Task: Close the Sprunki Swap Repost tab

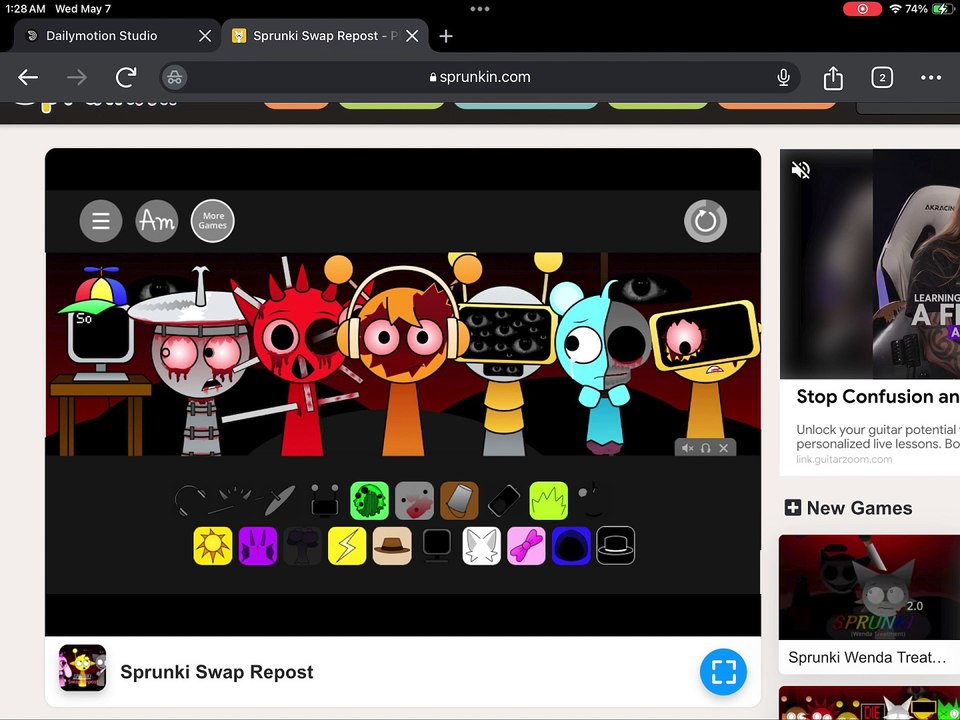Action: coord(413,36)
